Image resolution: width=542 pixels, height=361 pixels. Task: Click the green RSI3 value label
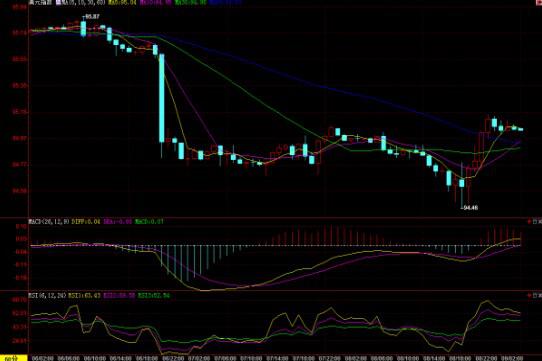[154, 296]
